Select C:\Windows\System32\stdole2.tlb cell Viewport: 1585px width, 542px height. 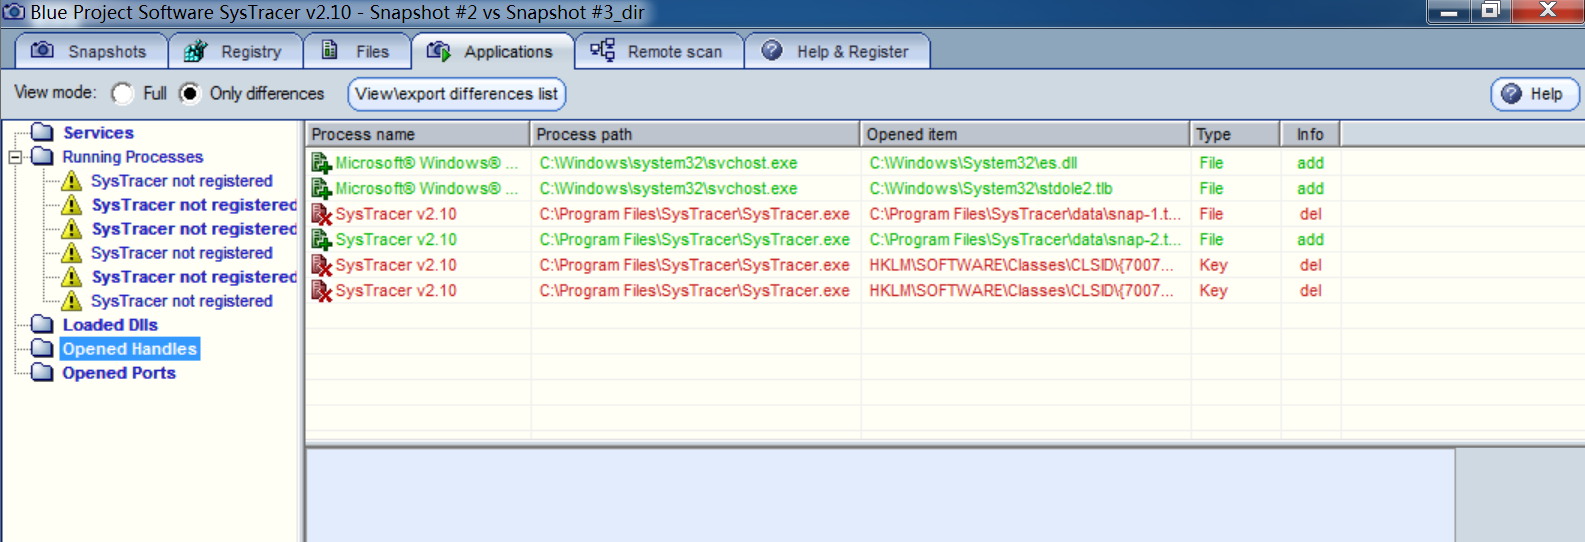(x=991, y=188)
